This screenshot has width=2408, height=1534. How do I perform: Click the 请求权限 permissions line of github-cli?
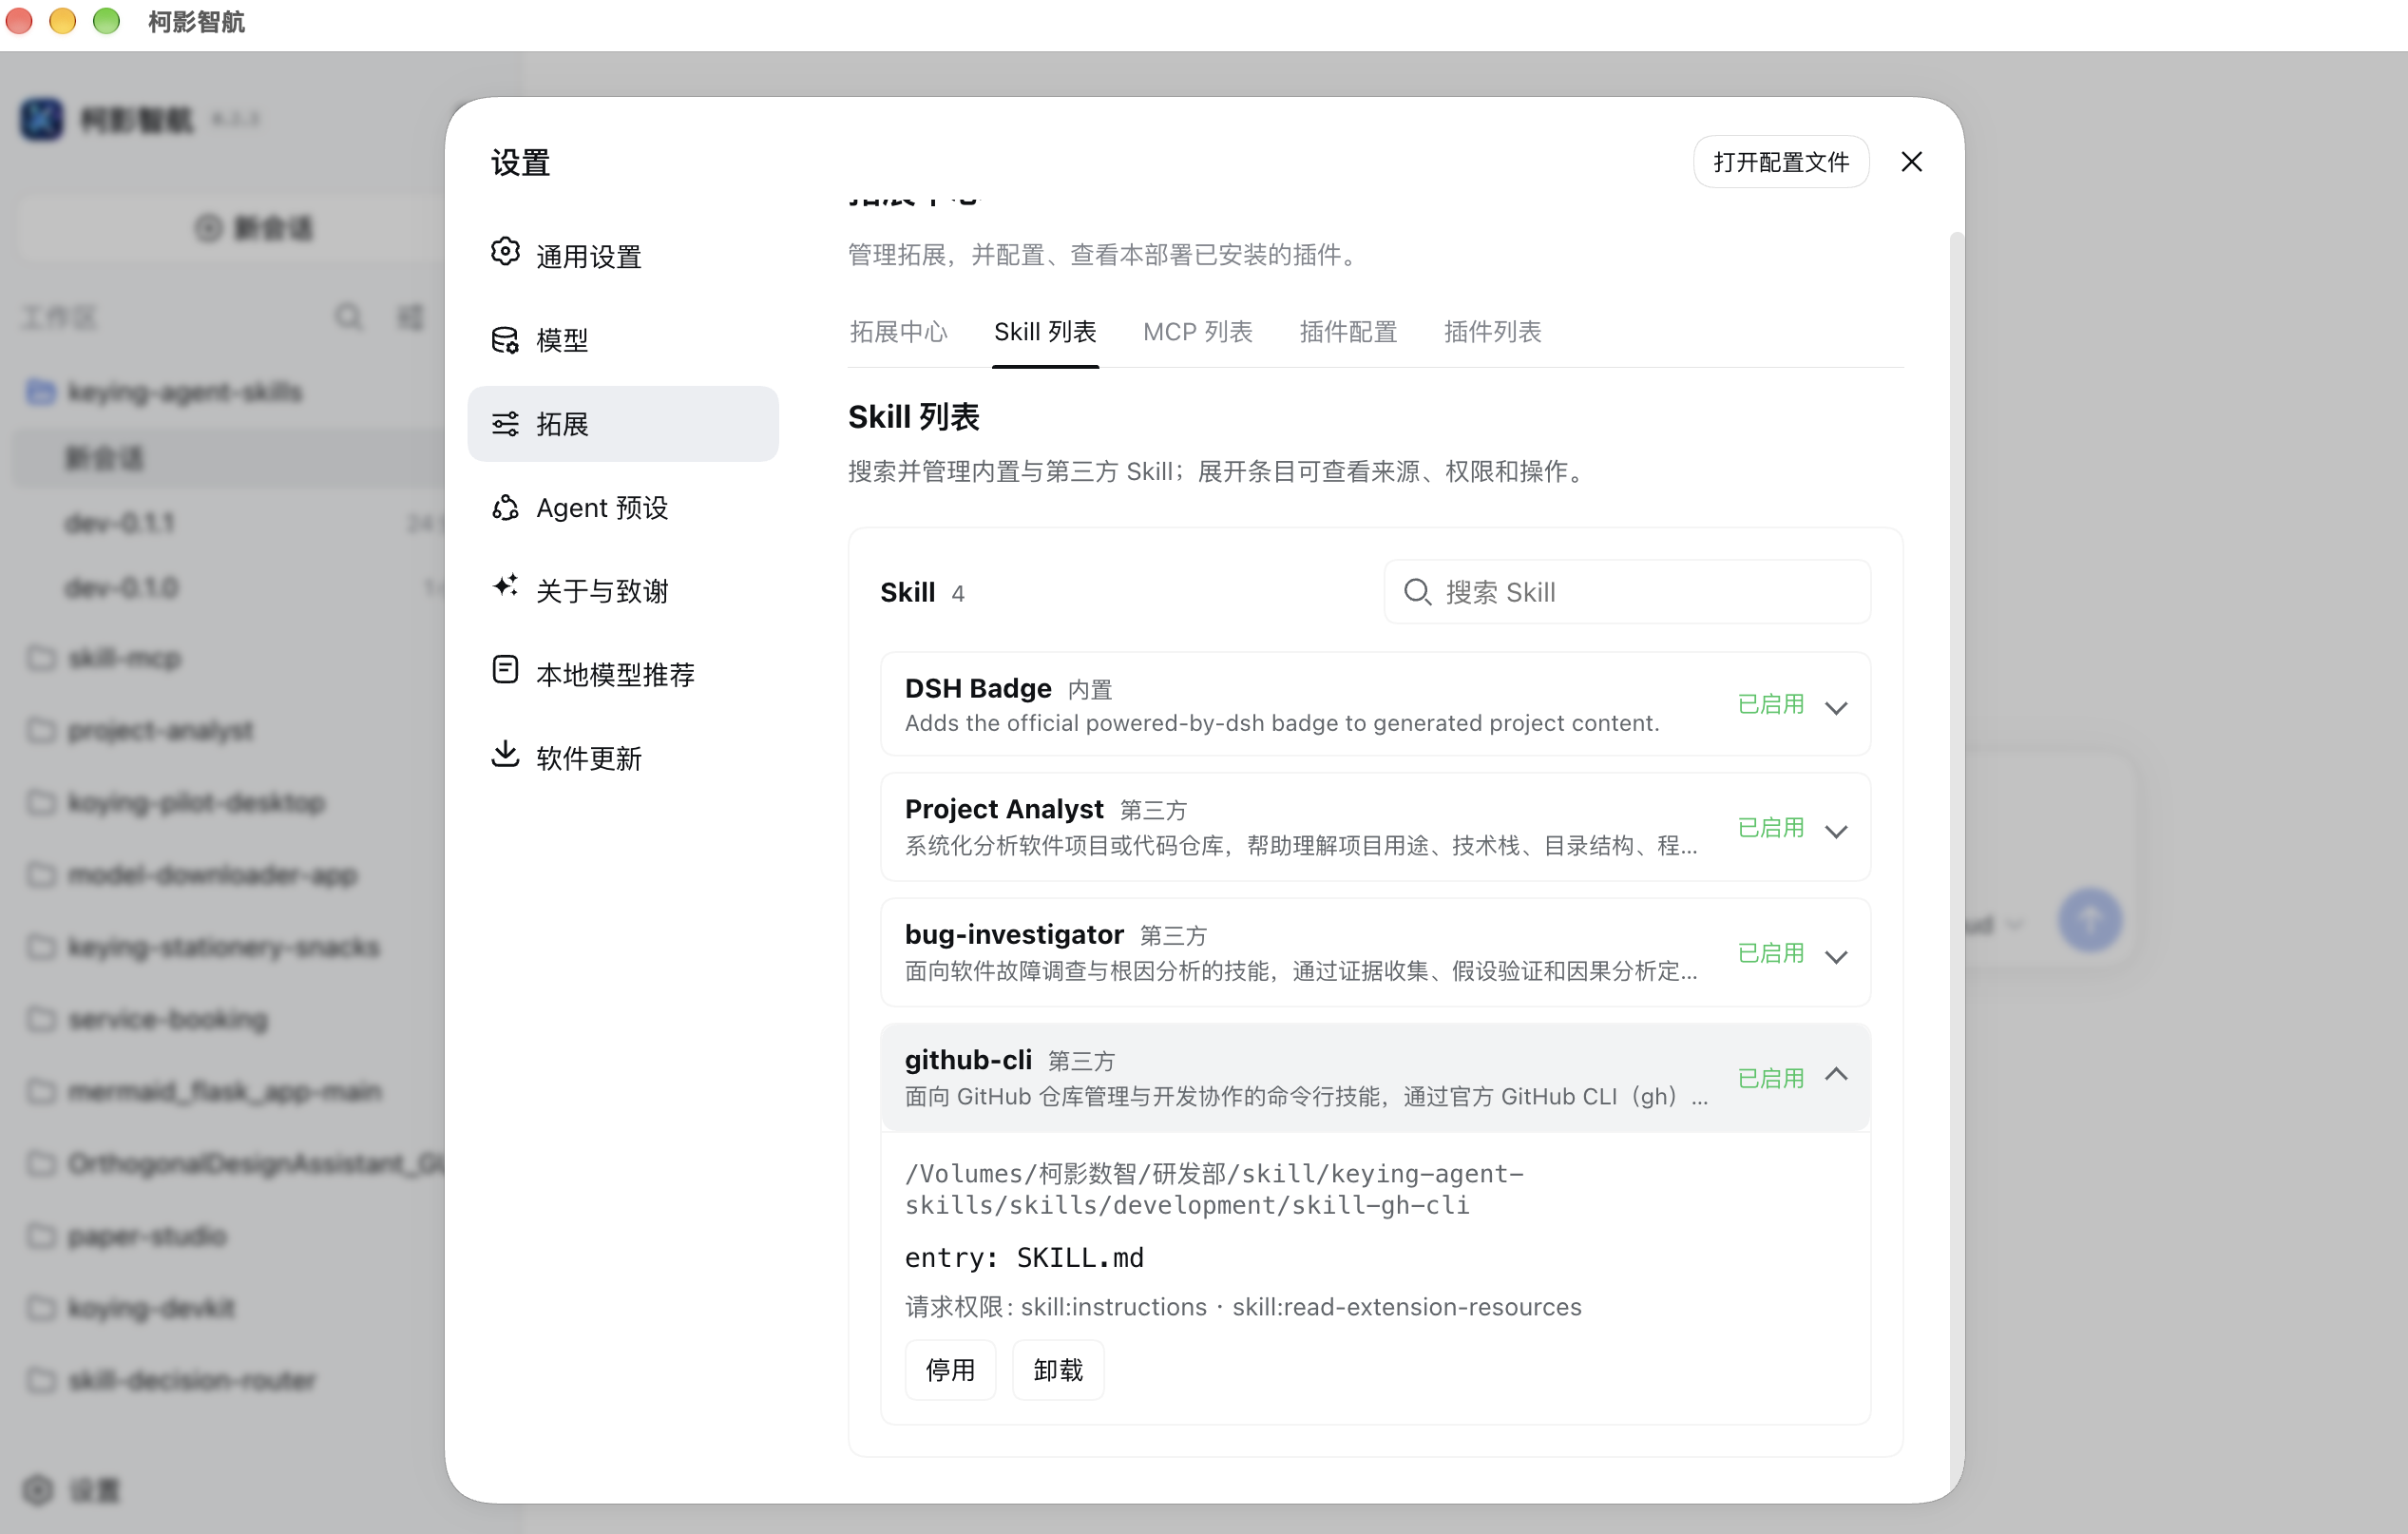(1243, 1307)
